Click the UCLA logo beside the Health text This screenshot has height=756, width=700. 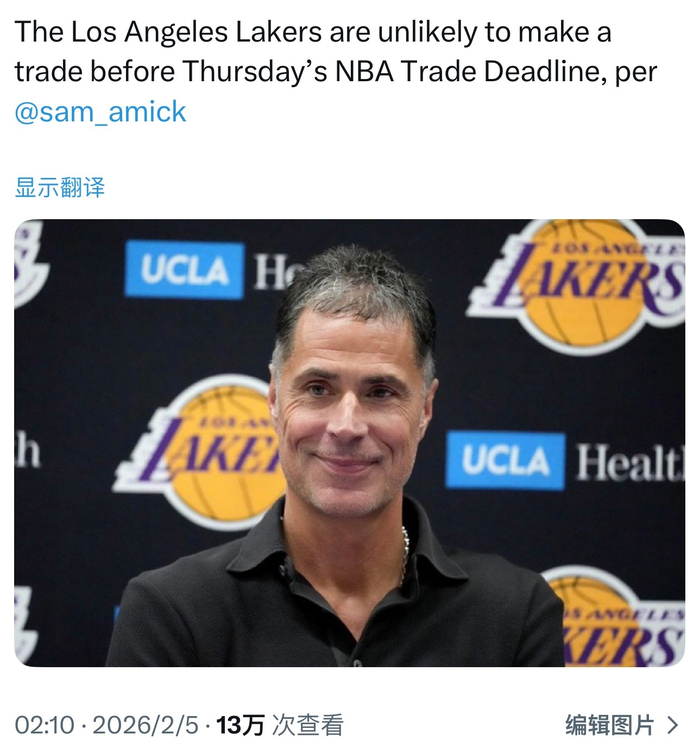505,460
